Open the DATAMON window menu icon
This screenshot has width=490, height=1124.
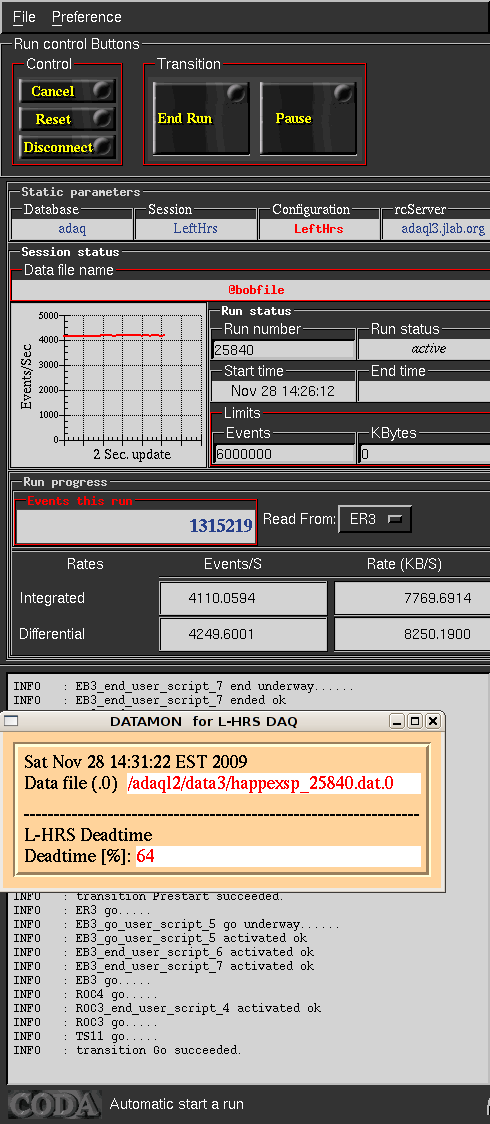[x=10, y=721]
